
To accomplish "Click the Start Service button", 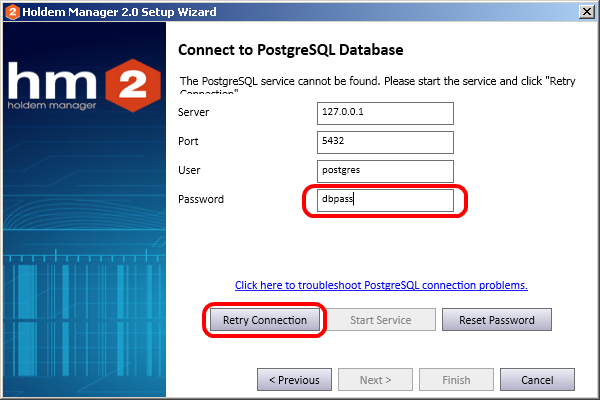I will pyautogui.click(x=381, y=320).
